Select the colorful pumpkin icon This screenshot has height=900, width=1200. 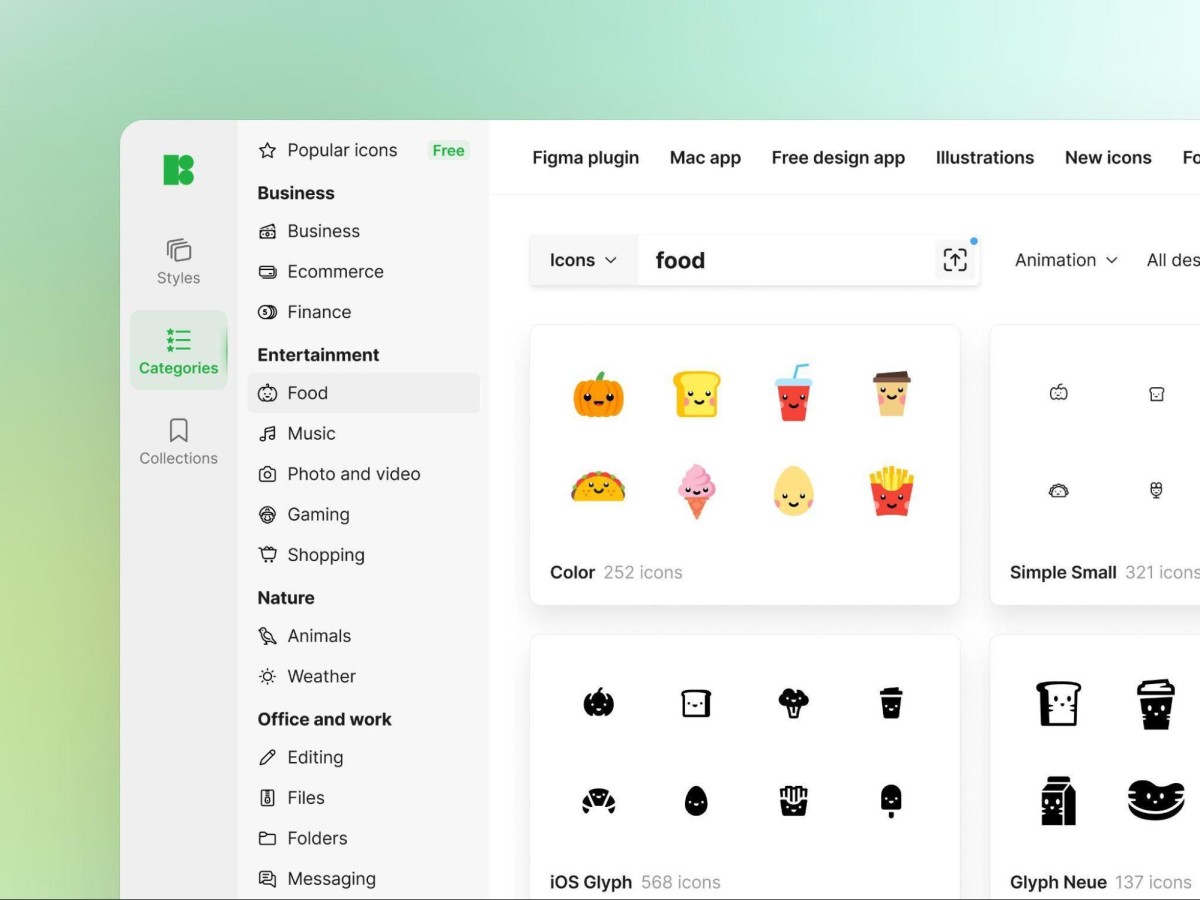click(x=598, y=393)
